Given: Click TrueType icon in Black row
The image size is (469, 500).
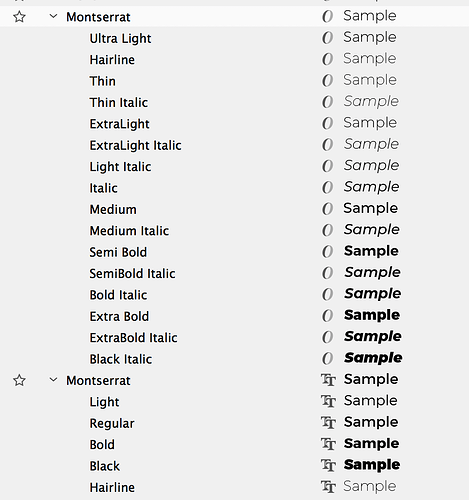Looking at the screenshot, I should click(328, 465).
